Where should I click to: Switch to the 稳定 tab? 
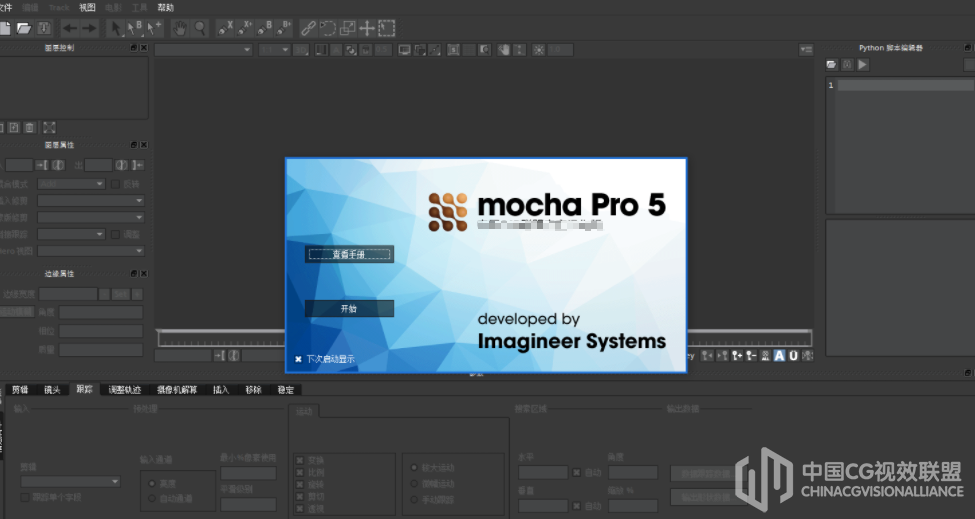click(x=285, y=390)
